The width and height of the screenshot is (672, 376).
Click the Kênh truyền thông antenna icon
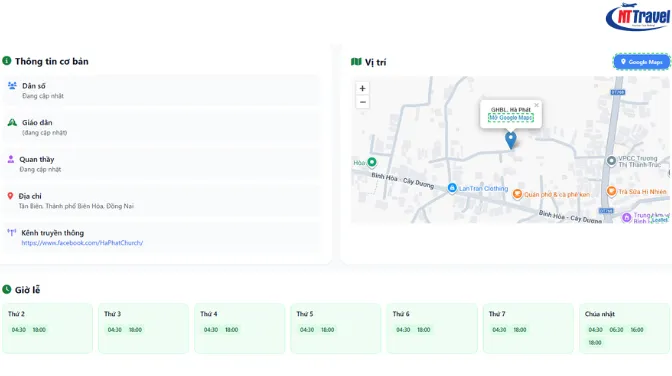[x=12, y=233]
